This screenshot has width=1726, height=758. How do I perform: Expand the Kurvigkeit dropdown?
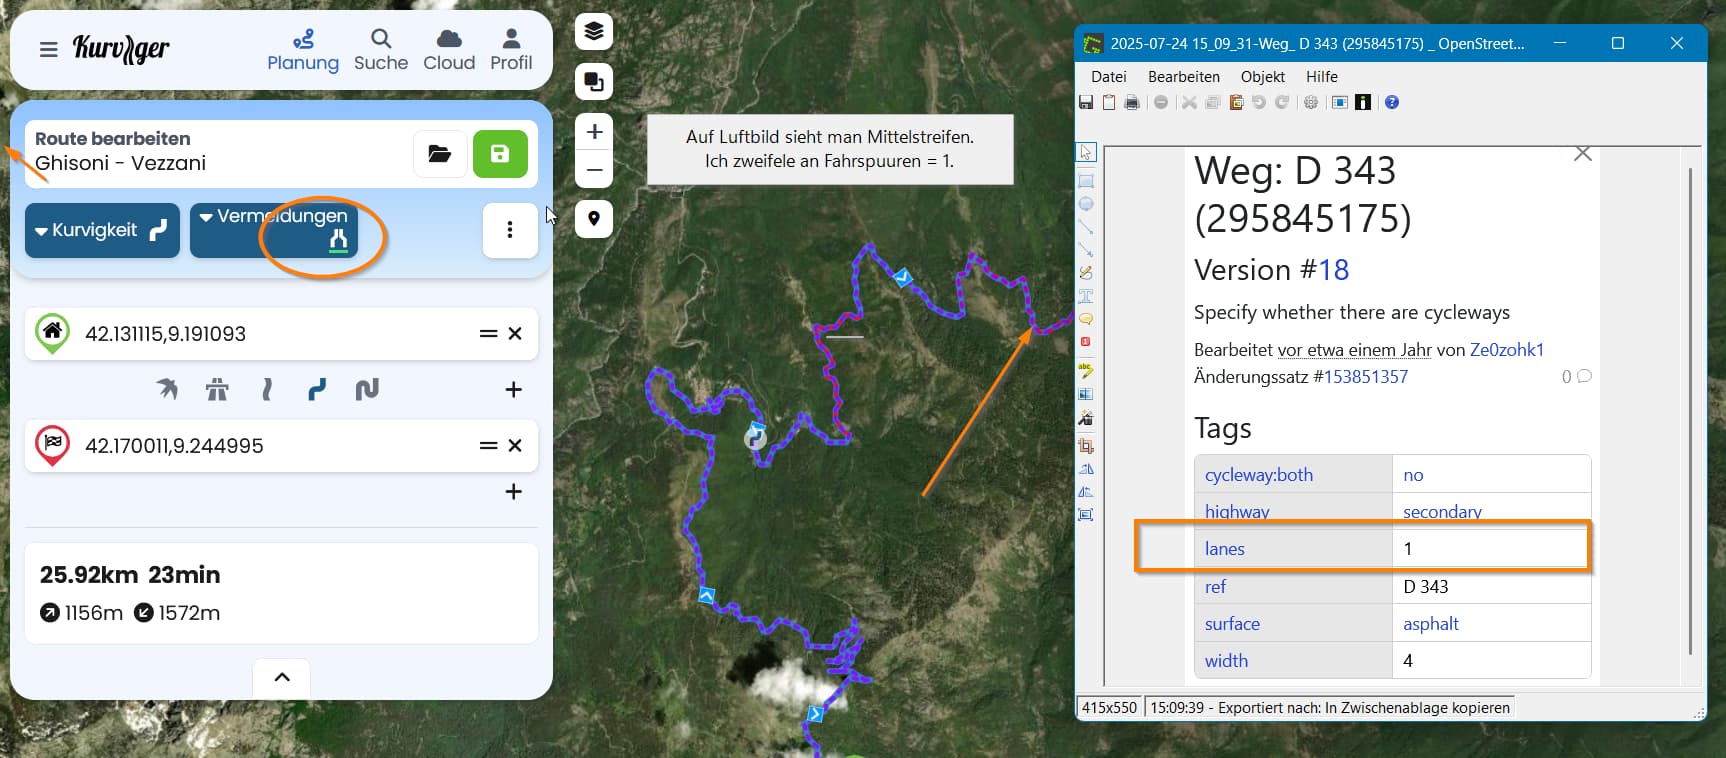(x=102, y=230)
